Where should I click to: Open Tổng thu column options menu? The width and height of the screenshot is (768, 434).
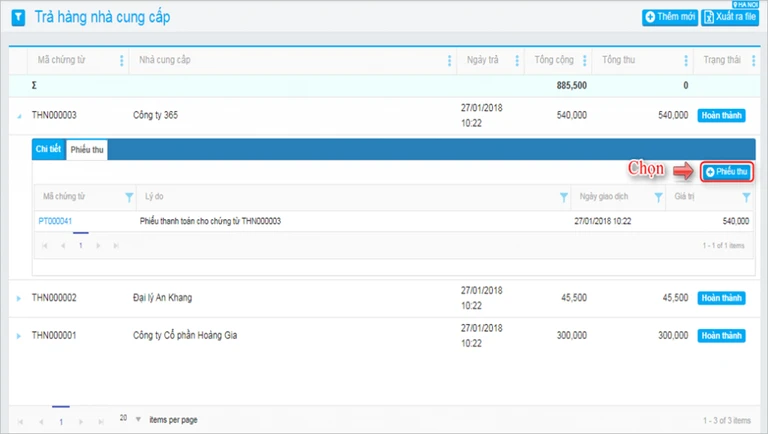tap(686, 60)
